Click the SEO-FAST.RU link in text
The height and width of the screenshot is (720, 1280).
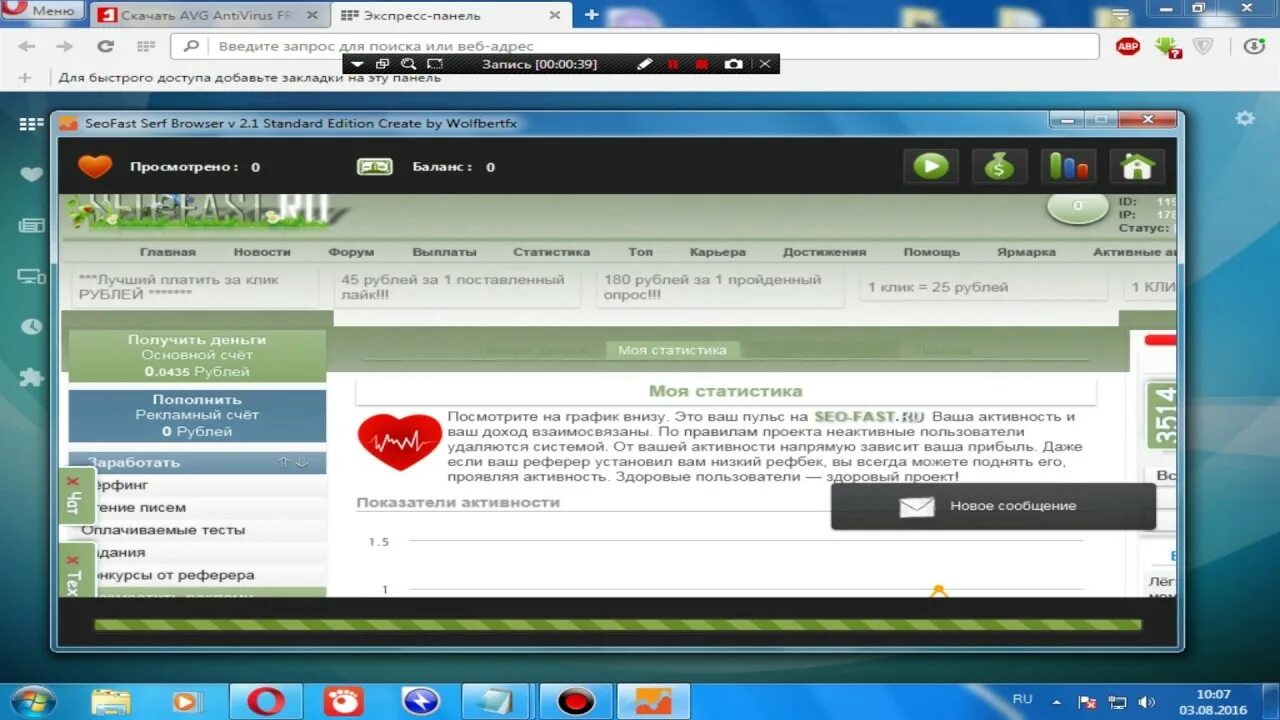[869, 416]
